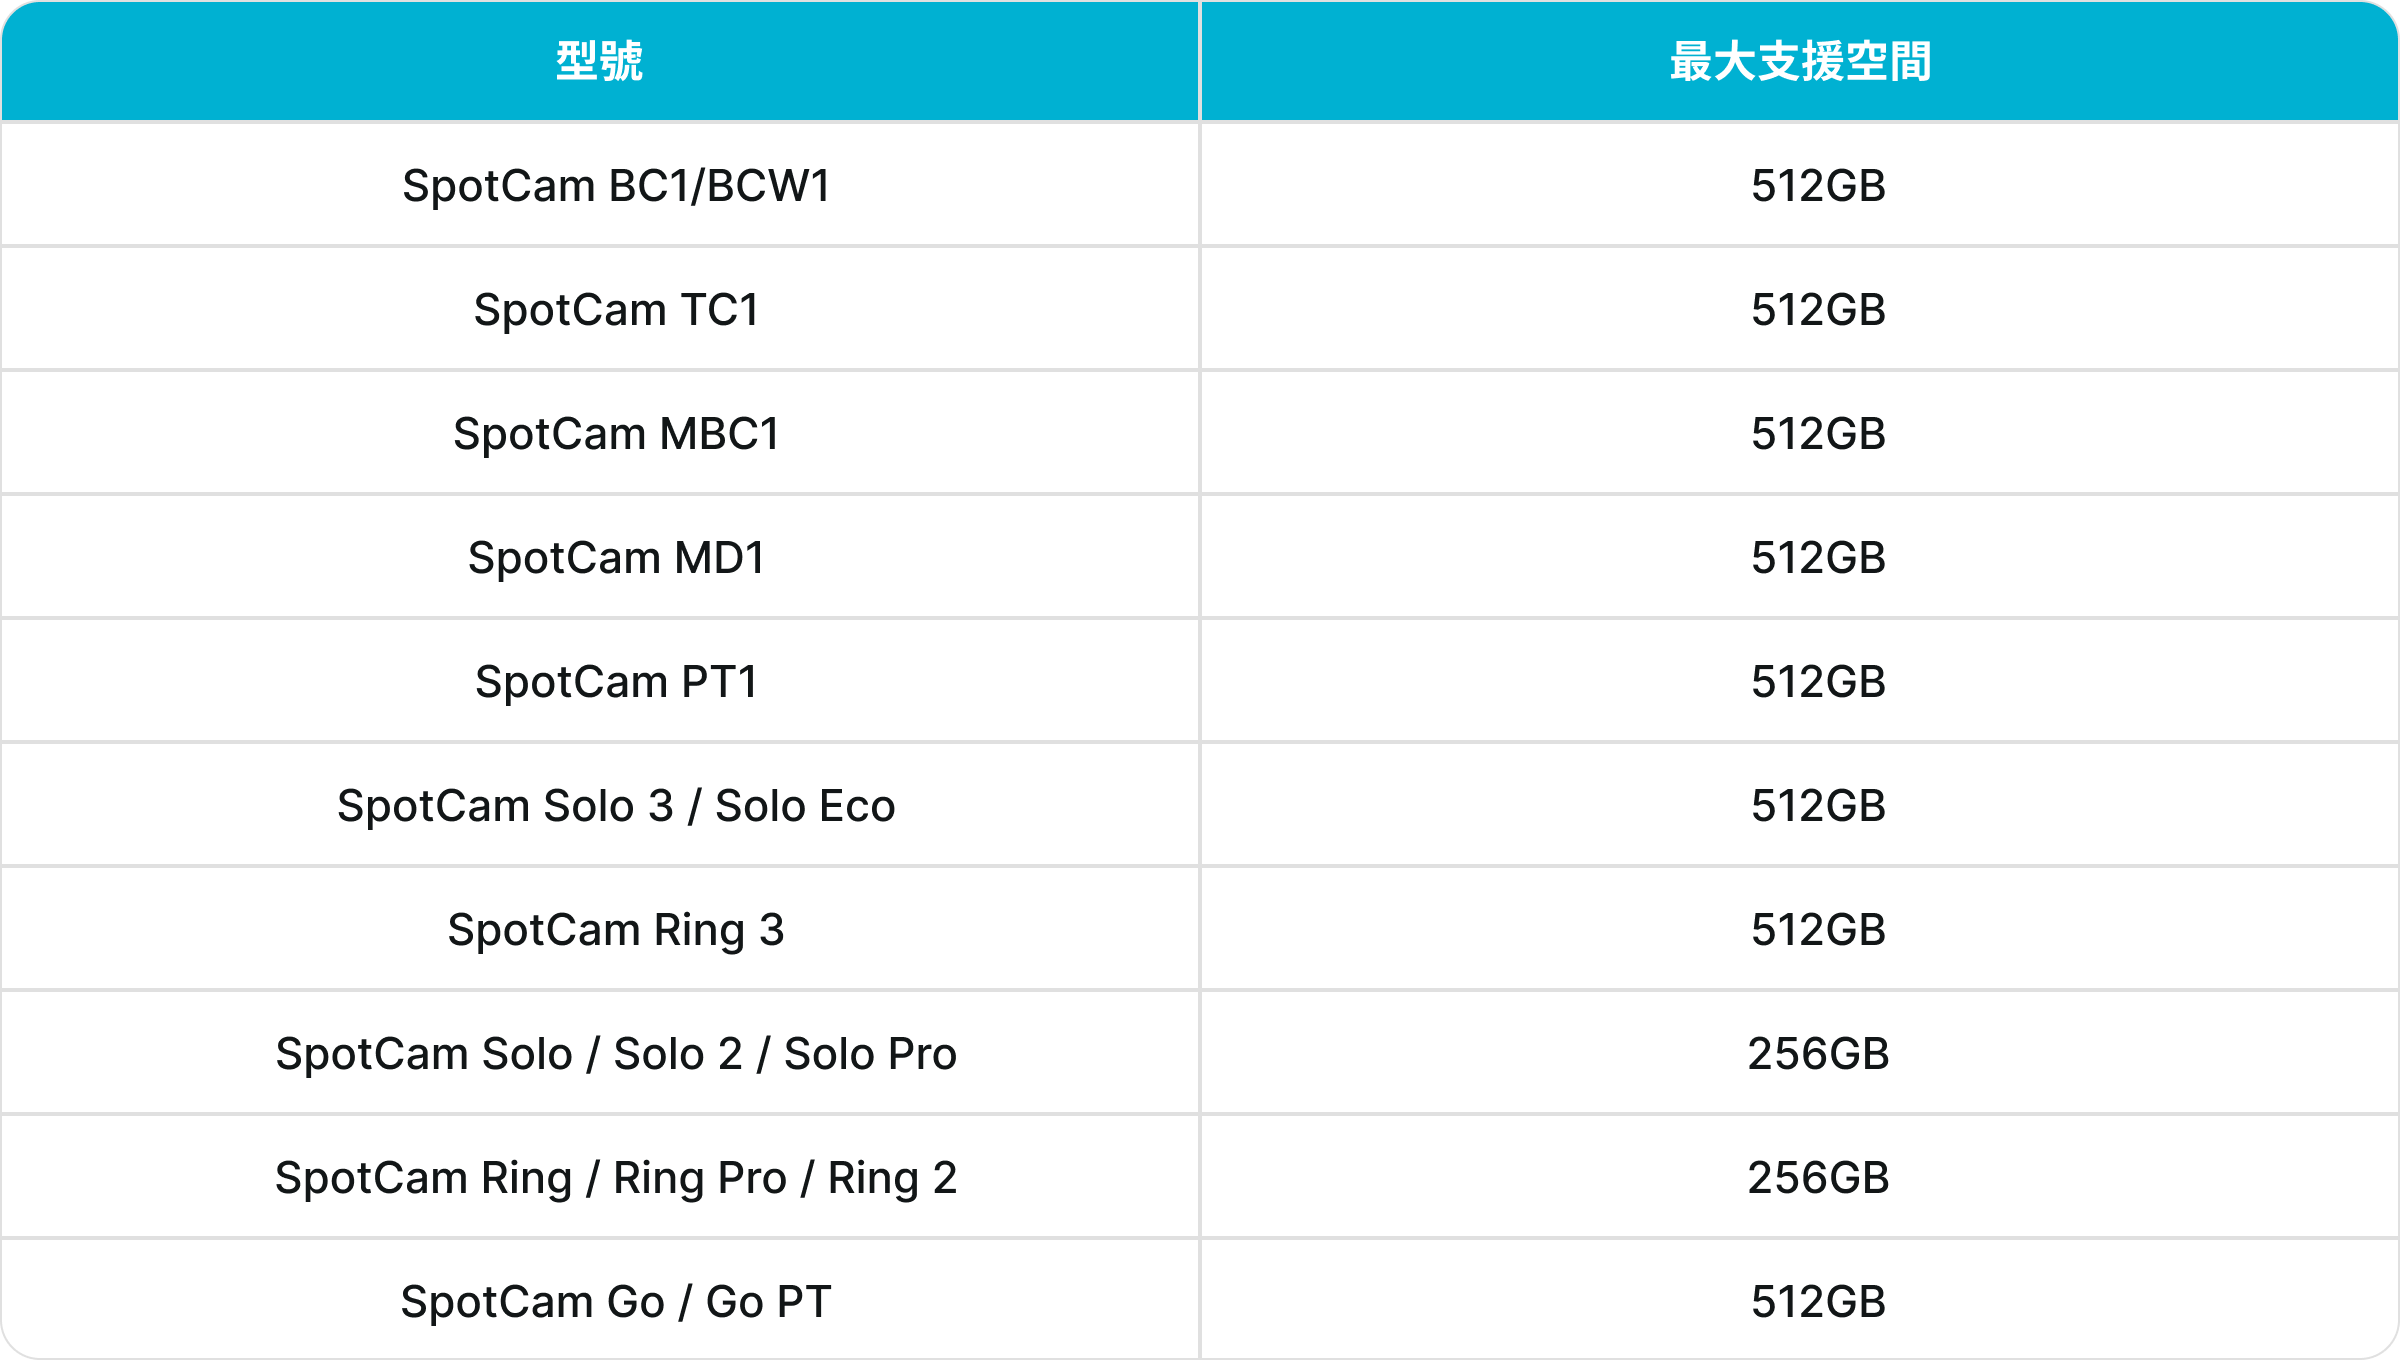The width and height of the screenshot is (2400, 1360).
Task: Click 512GB value in Go PT row
Action: [x=1818, y=1302]
